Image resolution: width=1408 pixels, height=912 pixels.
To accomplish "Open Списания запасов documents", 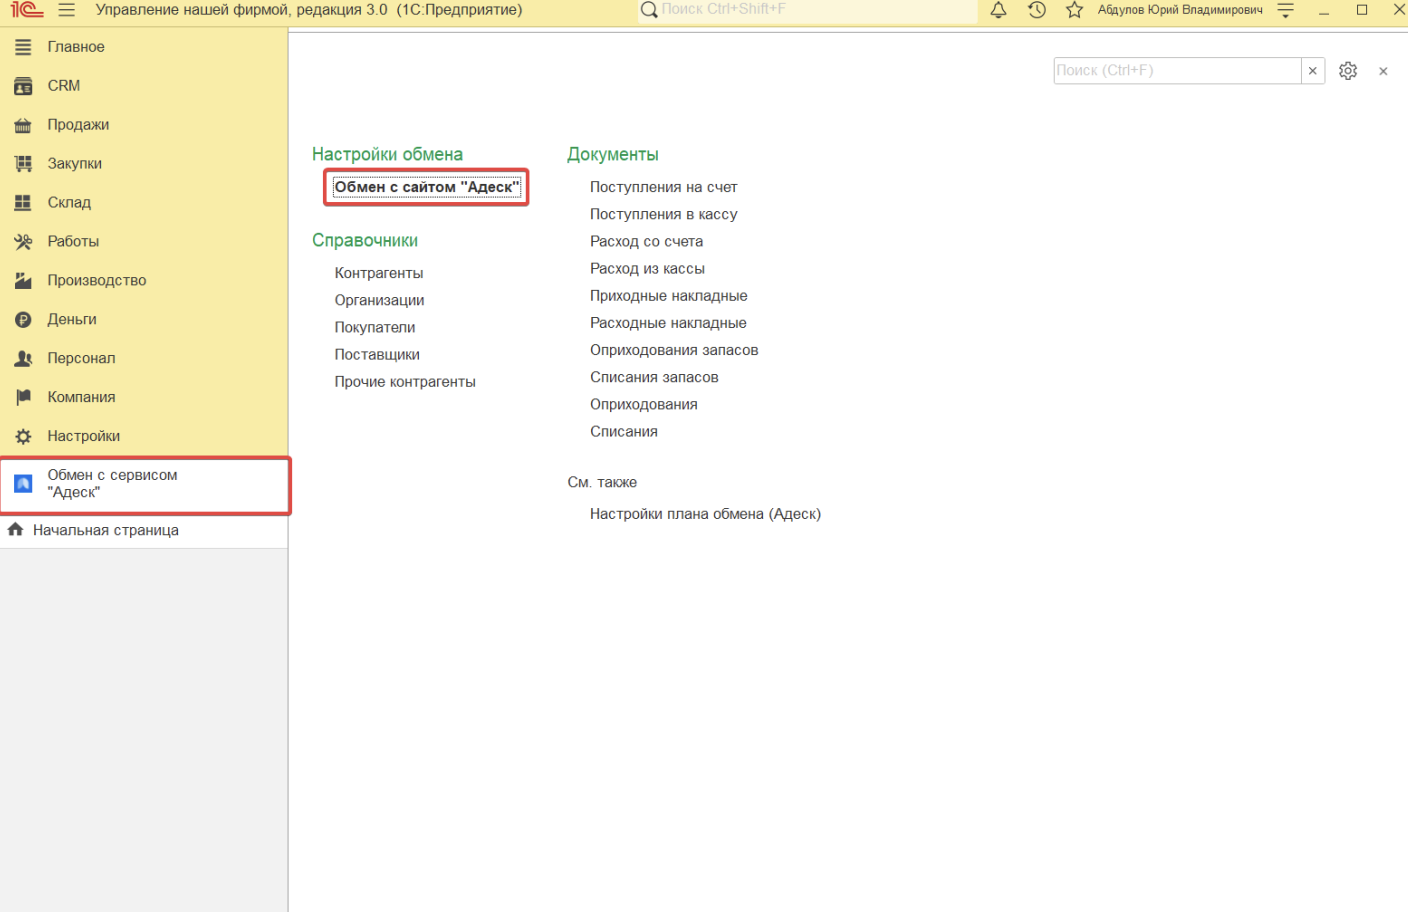I will [x=654, y=377].
